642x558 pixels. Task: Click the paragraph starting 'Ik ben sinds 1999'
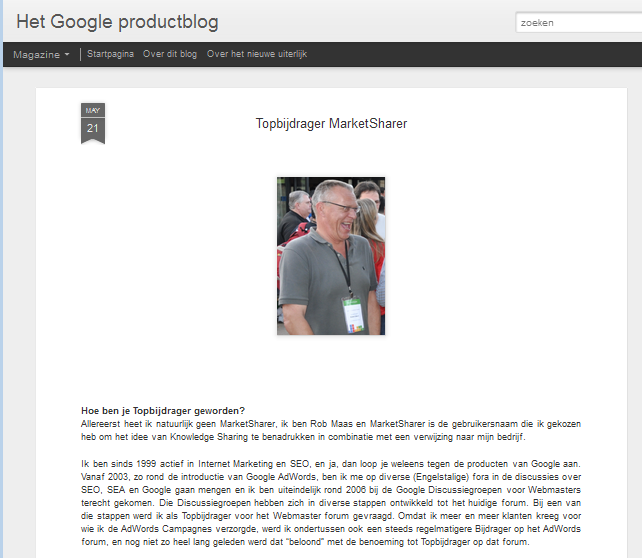pyautogui.click(x=331, y=503)
